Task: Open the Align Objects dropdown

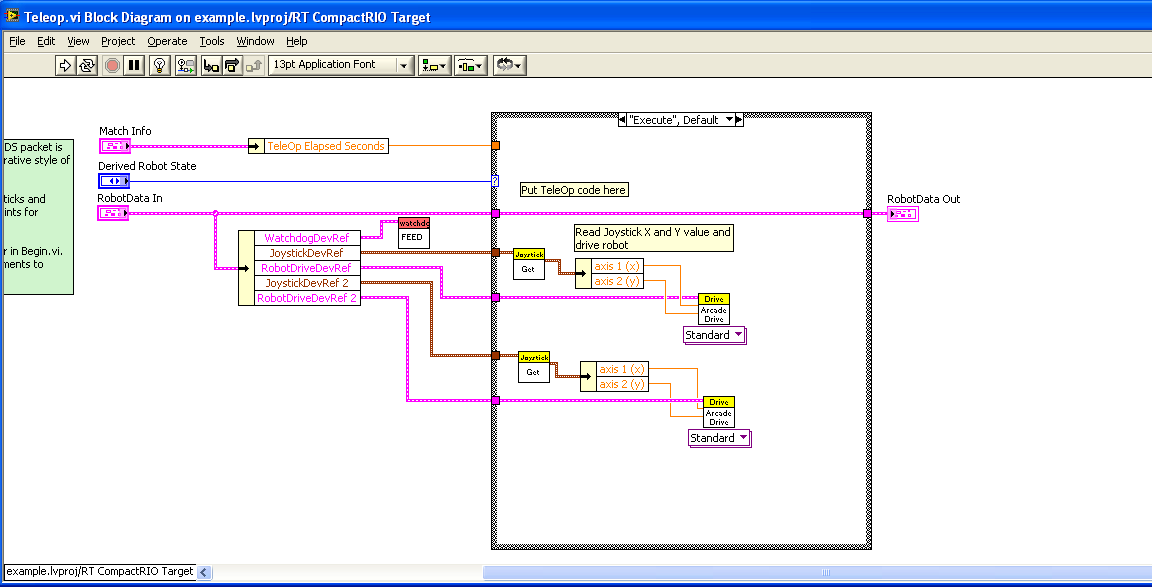Action: coord(434,65)
